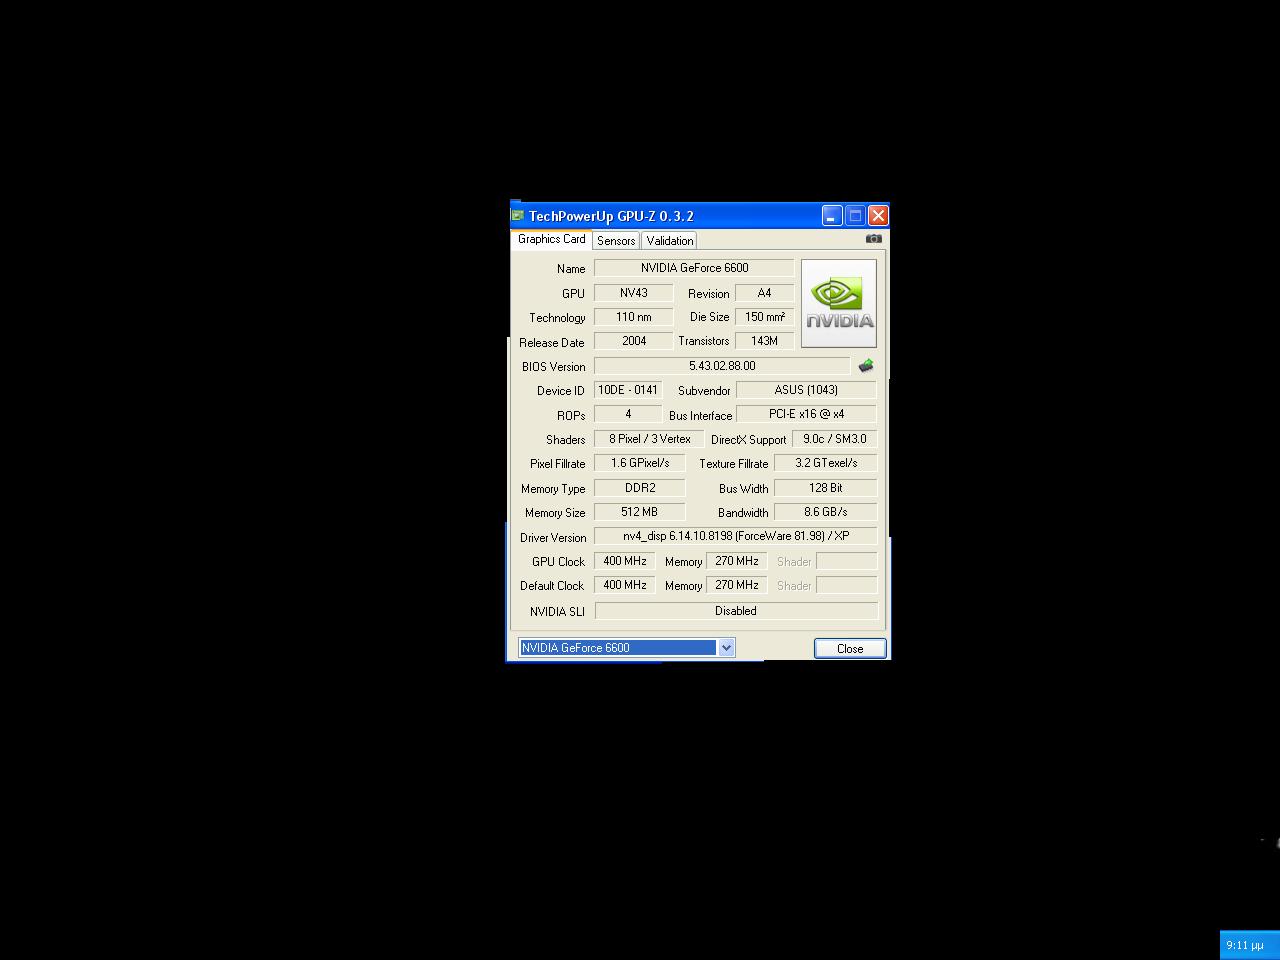This screenshot has width=1280, height=960.
Task: Click the Bus Width field showing 128 Bit
Action: pyautogui.click(x=825, y=488)
